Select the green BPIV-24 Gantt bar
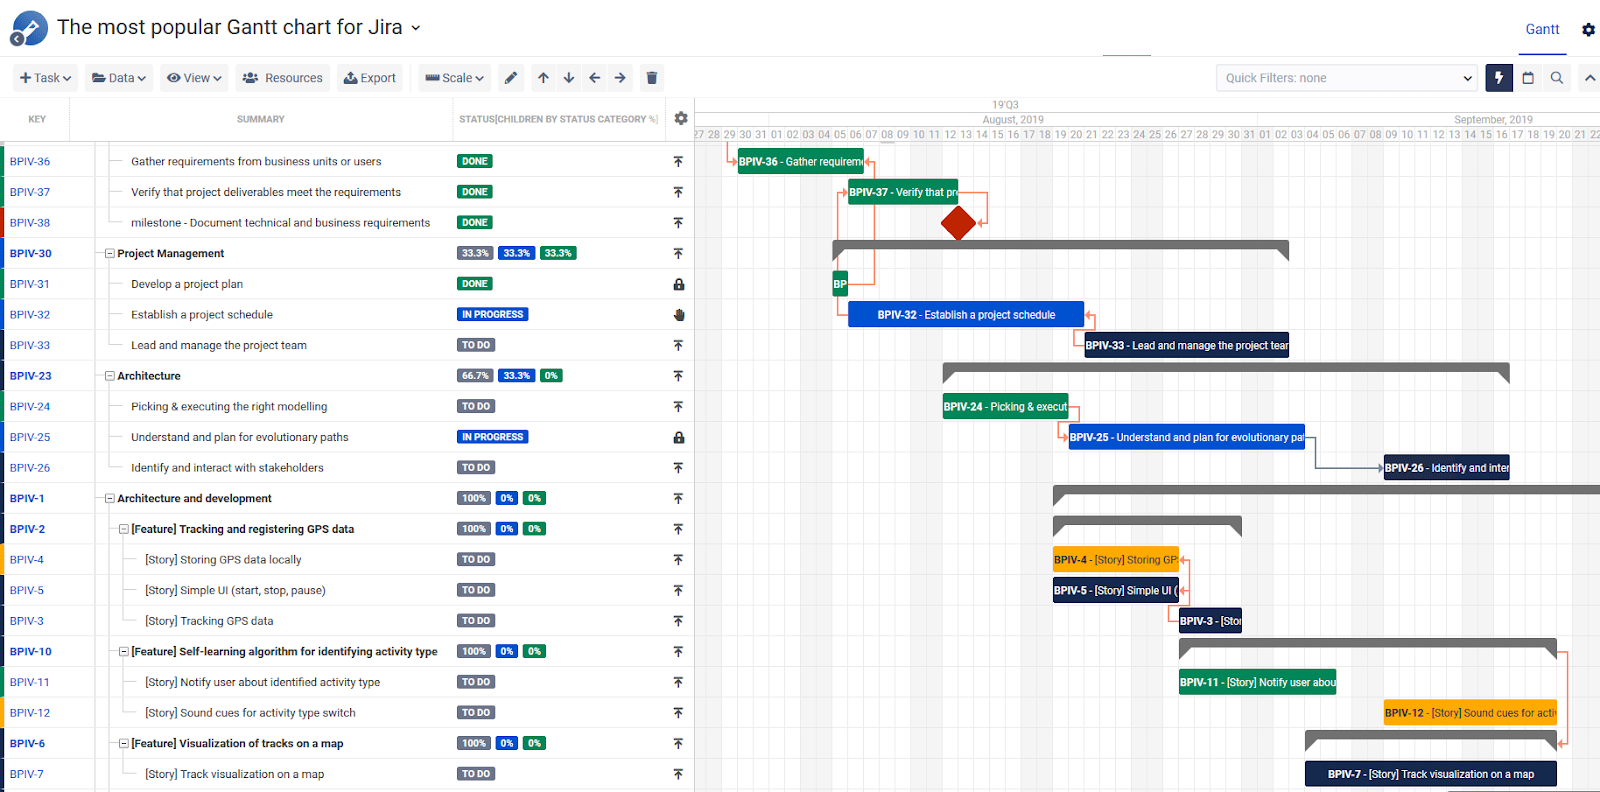Image resolution: width=1600 pixels, height=792 pixels. tap(1006, 407)
